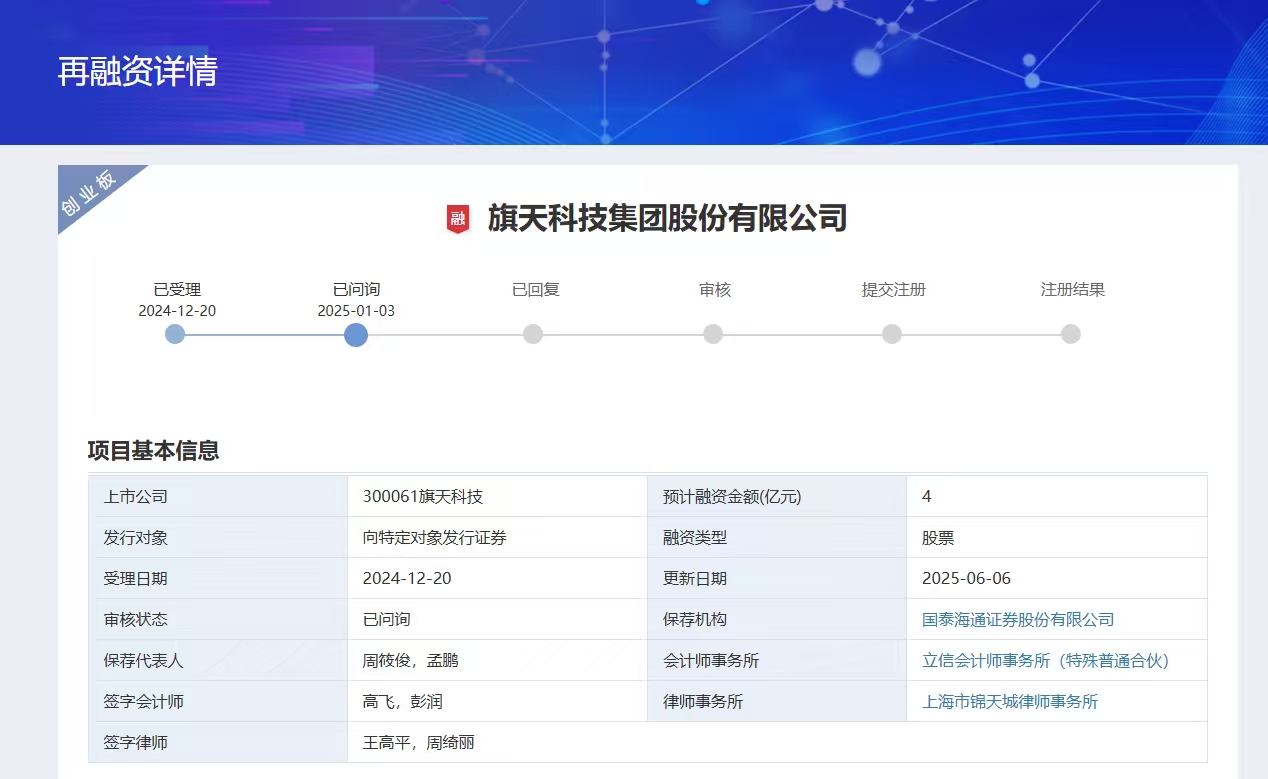This screenshot has height=779, width=1268.
Task: Click the 签字会计师 label cell
Action: click(218, 701)
